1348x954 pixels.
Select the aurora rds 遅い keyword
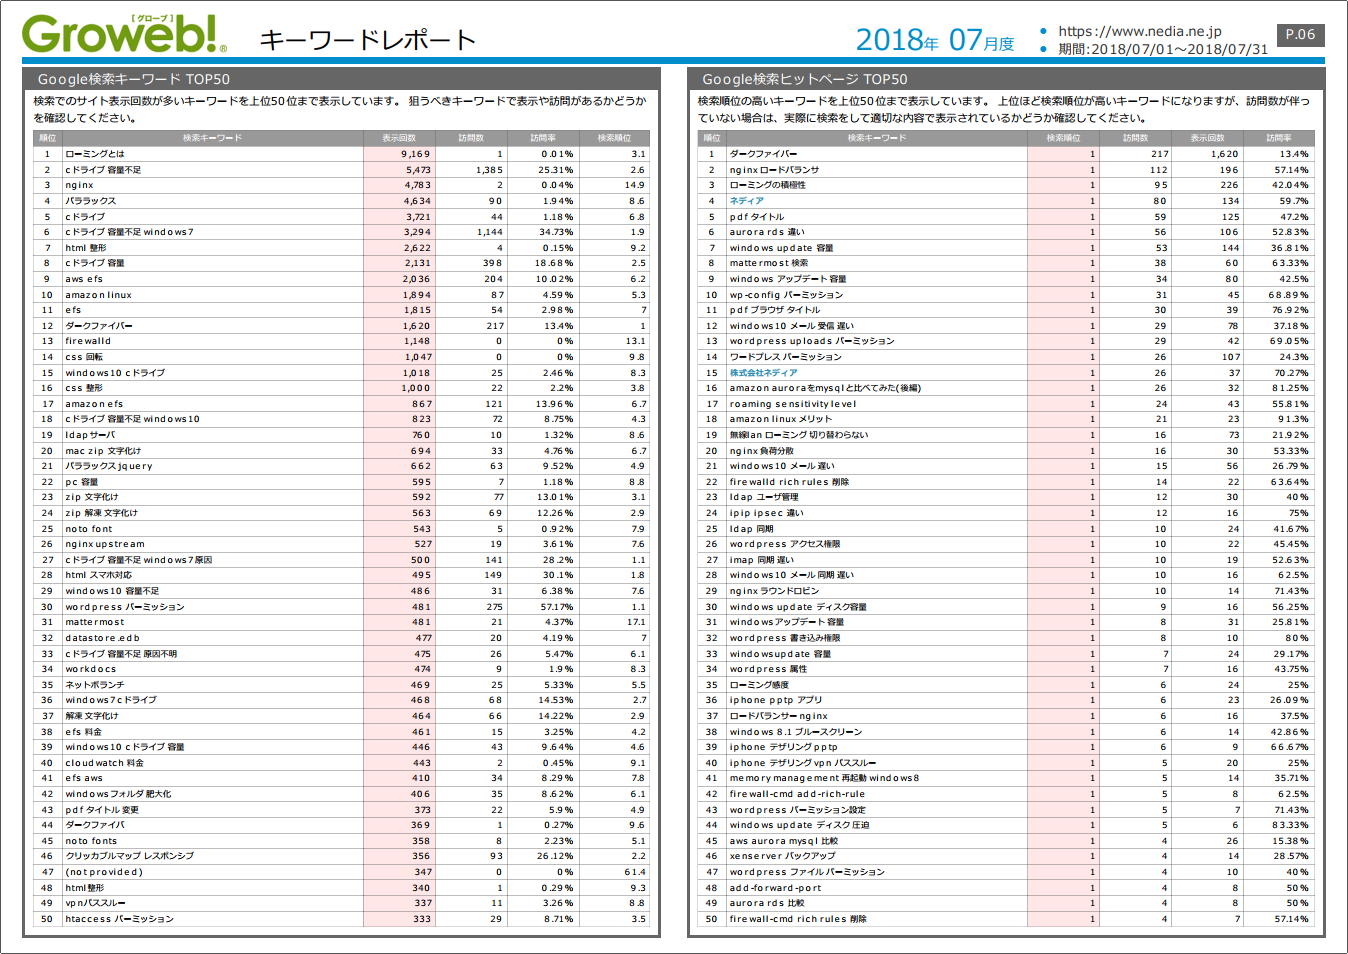pos(767,232)
